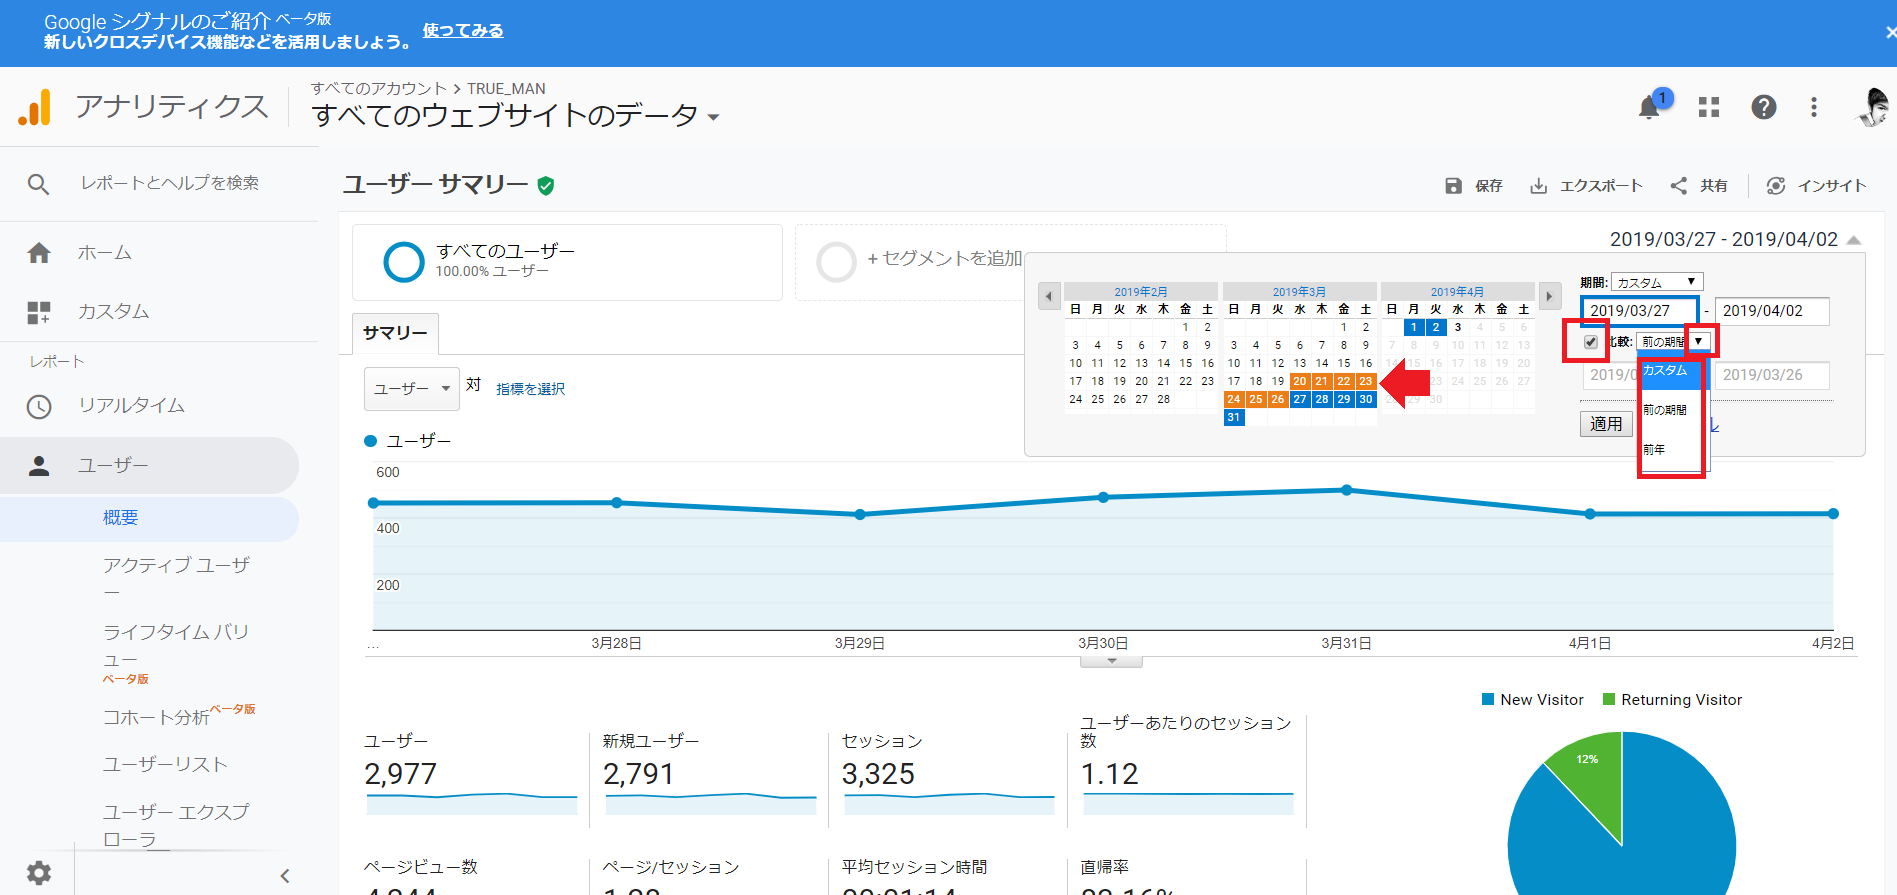Expand the すべてのウェブサイトのデータ view selector
This screenshot has height=895, width=1897.
point(713,117)
